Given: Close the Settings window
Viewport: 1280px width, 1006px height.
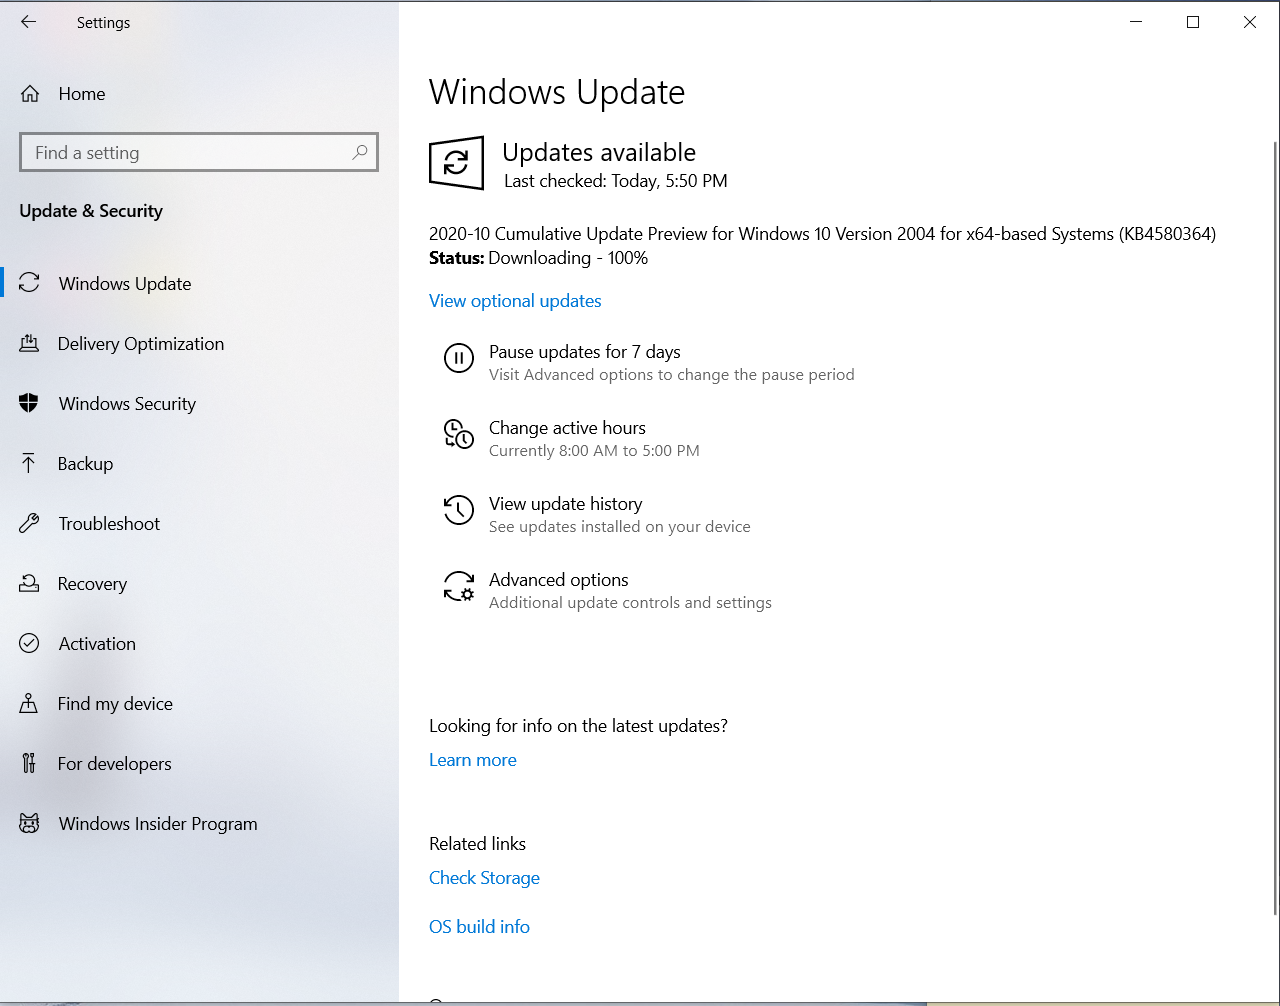Looking at the screenshot, I should tap(1250, 22).
